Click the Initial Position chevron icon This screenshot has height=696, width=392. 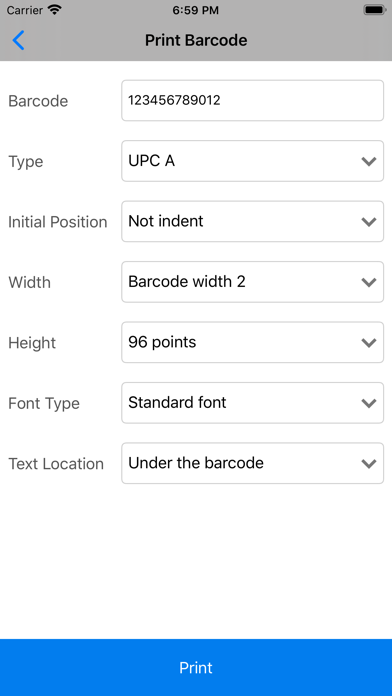point(369,221)
